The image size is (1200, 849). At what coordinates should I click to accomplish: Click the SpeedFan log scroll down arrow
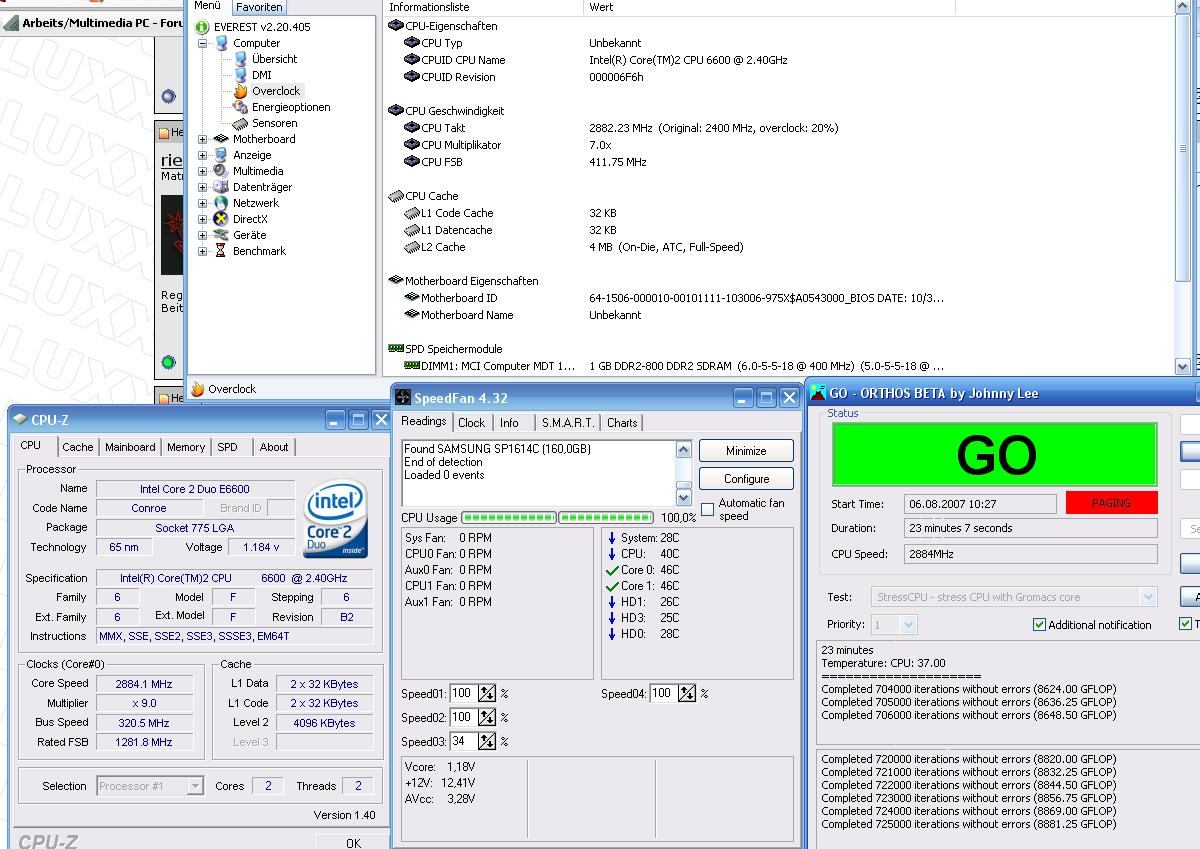click(684, 497)
